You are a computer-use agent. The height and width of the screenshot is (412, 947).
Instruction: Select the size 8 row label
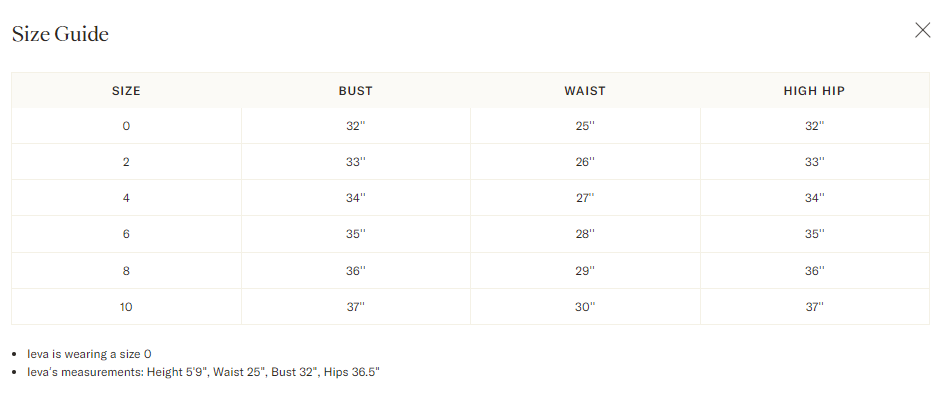(126, 270)
